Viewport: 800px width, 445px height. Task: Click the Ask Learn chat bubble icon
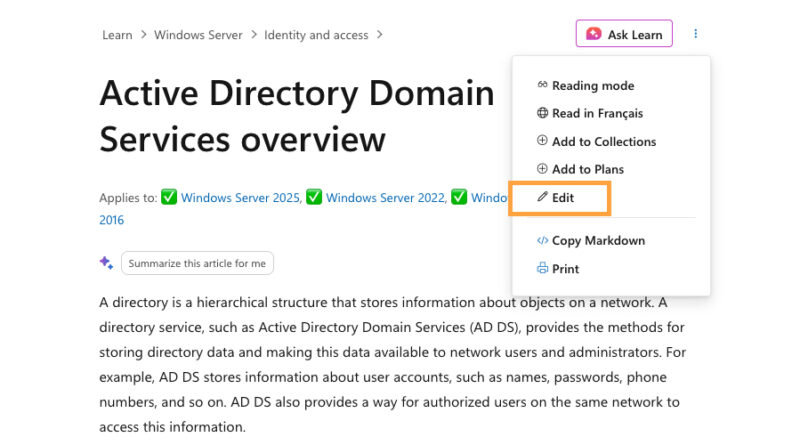pyautogui.click(x=593, y=34)
